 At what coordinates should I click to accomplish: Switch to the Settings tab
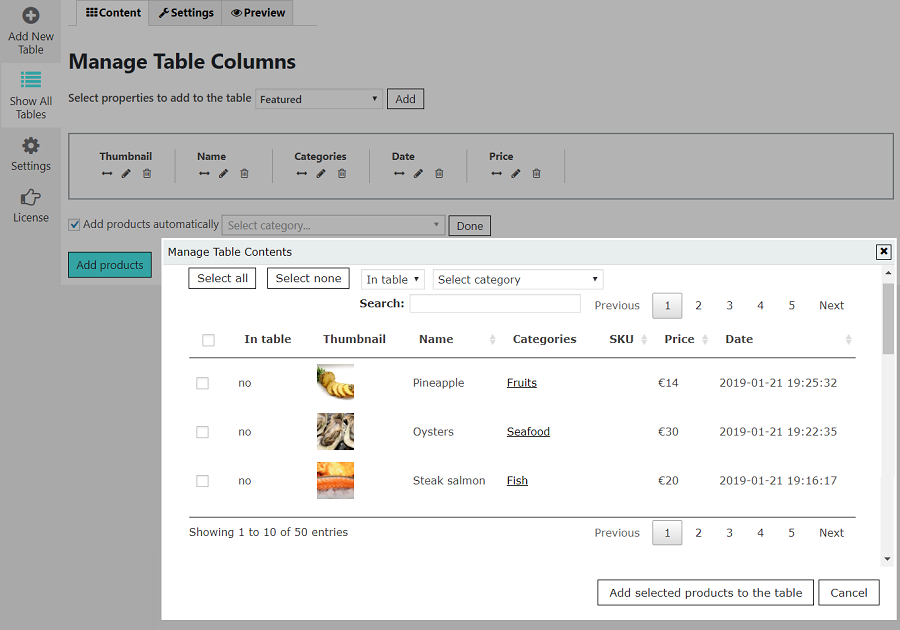pos(186,13)
